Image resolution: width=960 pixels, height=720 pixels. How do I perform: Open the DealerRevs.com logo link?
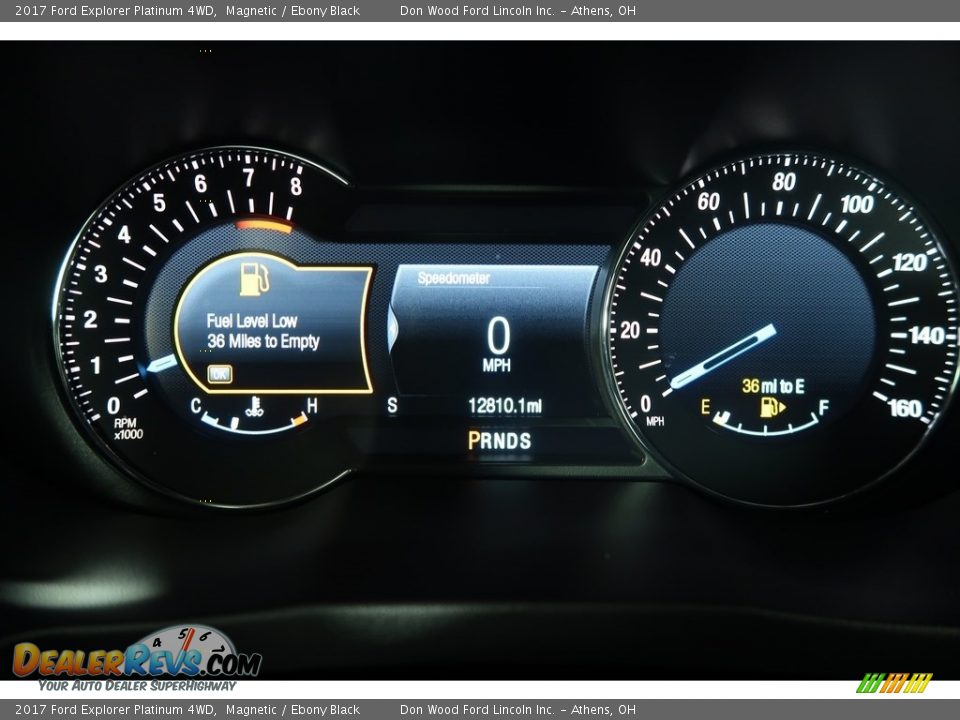(137, 659)
